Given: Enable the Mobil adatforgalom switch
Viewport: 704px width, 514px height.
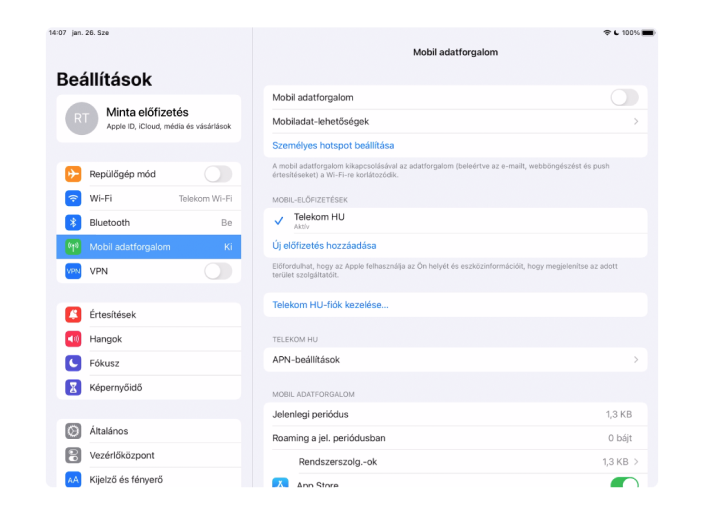Looking at the screenshot, I should click(x=624, y=97).
